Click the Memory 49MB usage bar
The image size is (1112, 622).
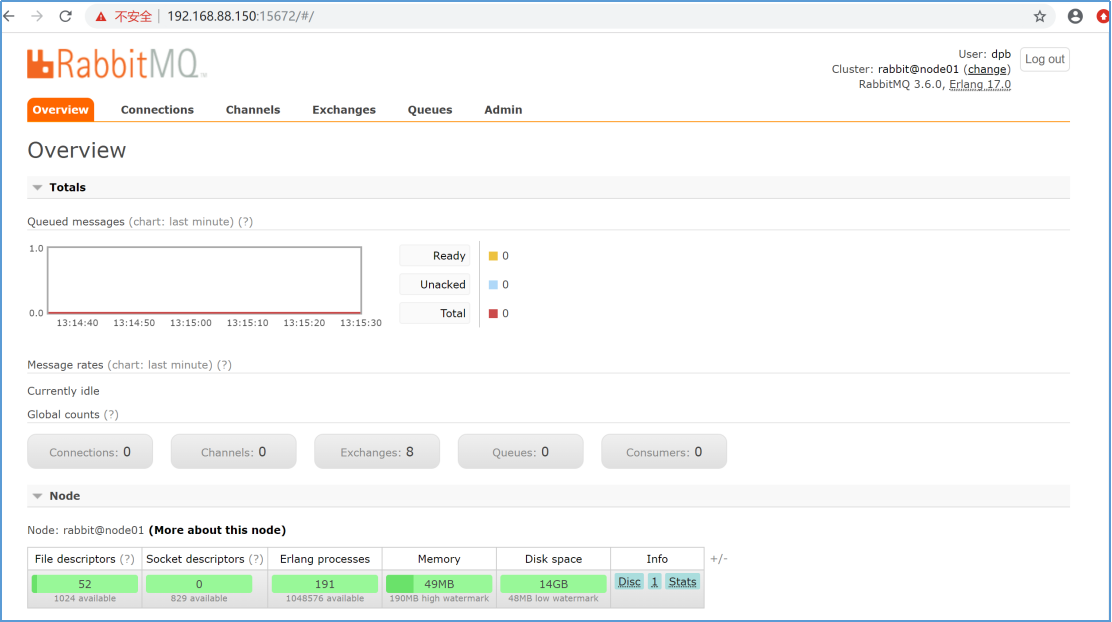point(439,584)
